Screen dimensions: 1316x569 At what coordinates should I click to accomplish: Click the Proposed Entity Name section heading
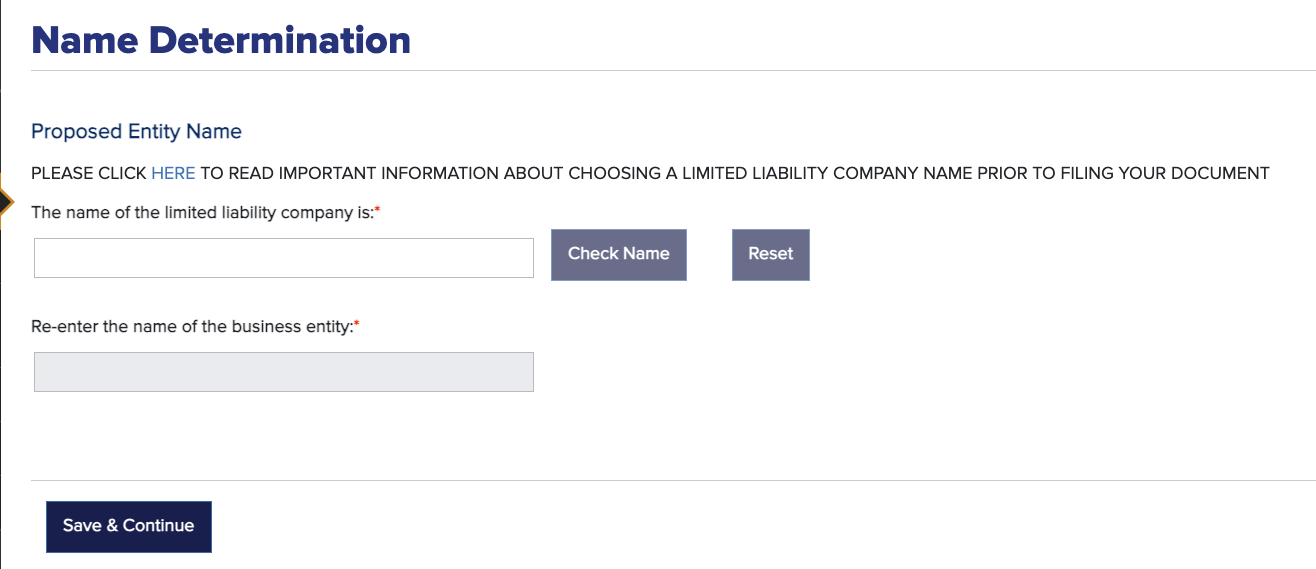pos(136,131)
